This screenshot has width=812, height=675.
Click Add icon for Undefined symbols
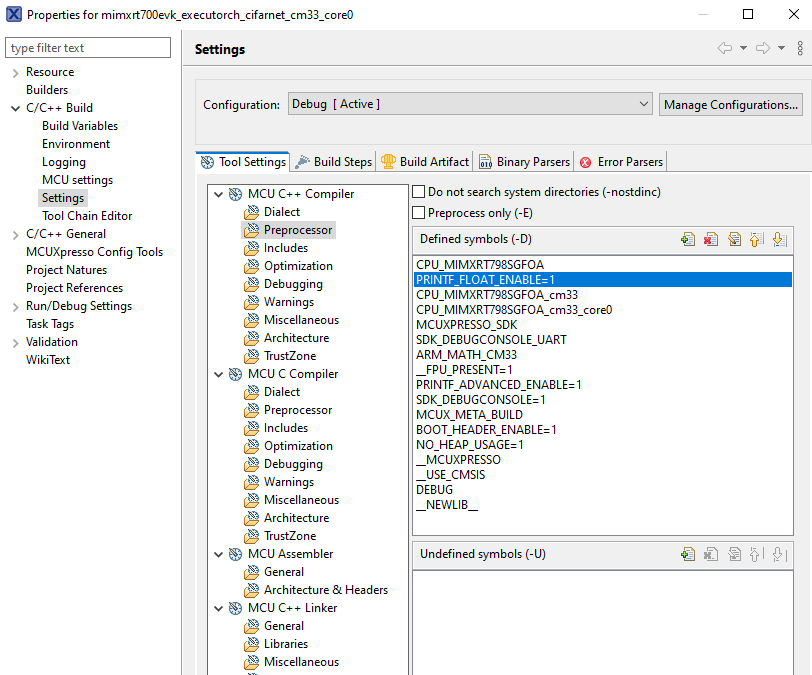pyautogui.click(x=688, y=554)
